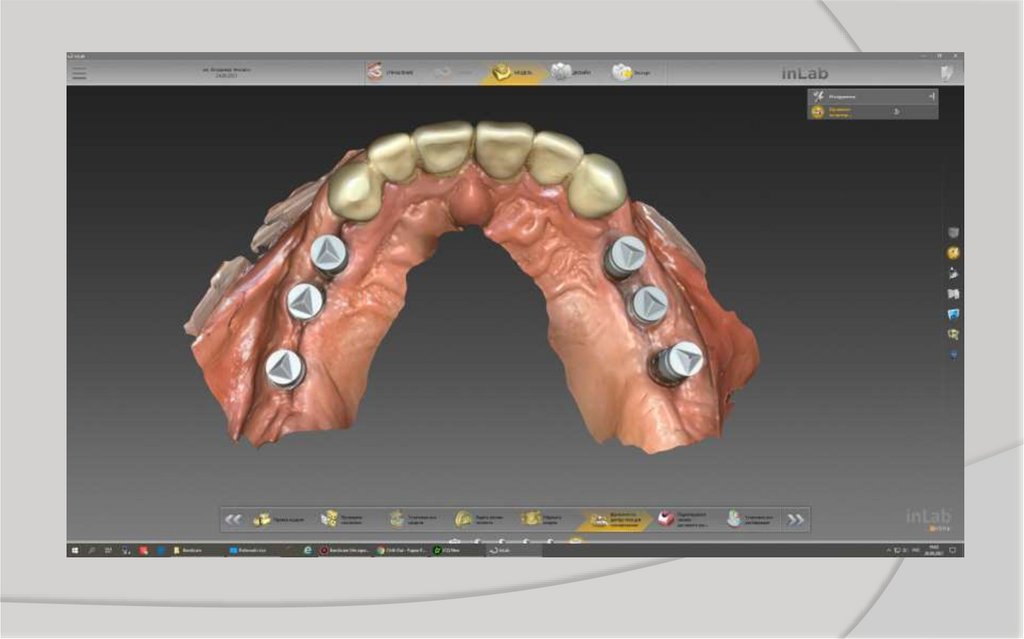Open the blue analysis tools side icon

(953, 314)
